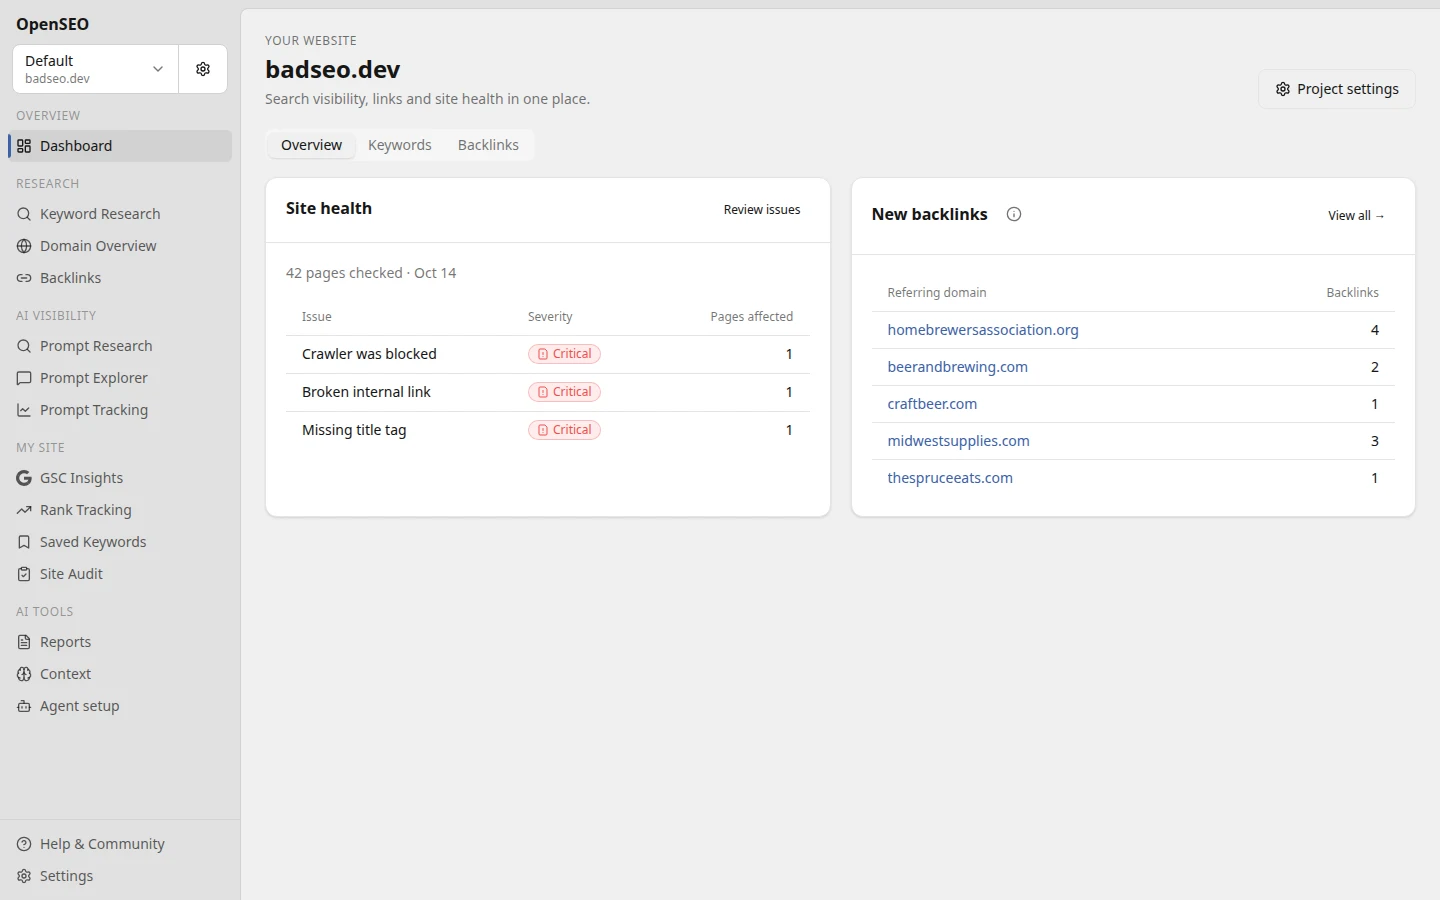Open Reports under AI Tools
This screenshot has height=900, width=1440.
pos(120,642)
